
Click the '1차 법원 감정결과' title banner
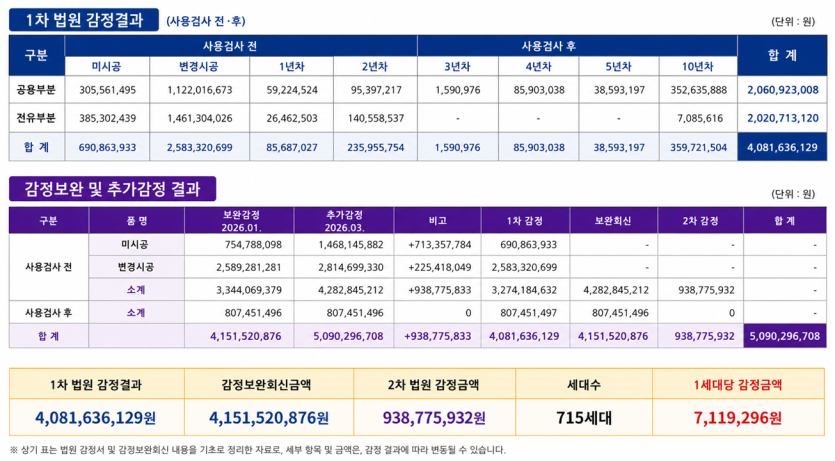click(84, 20)
